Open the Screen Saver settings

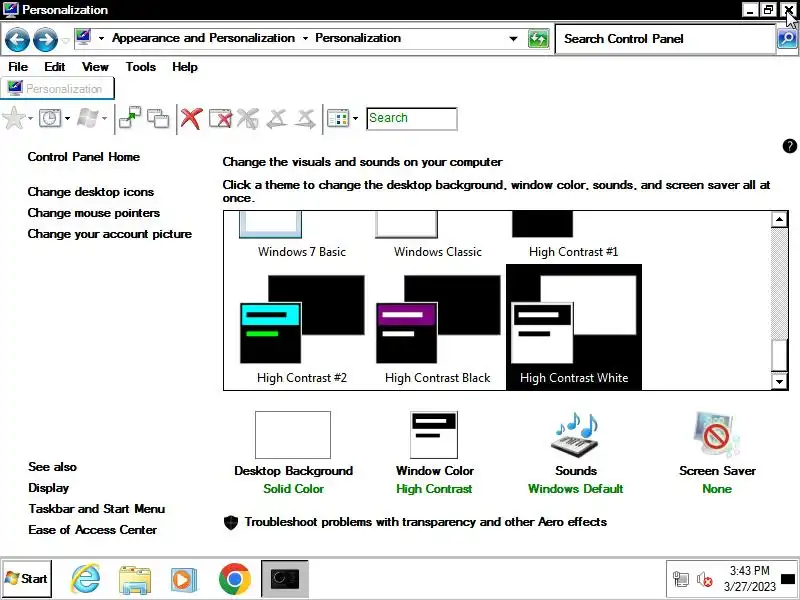717,453
